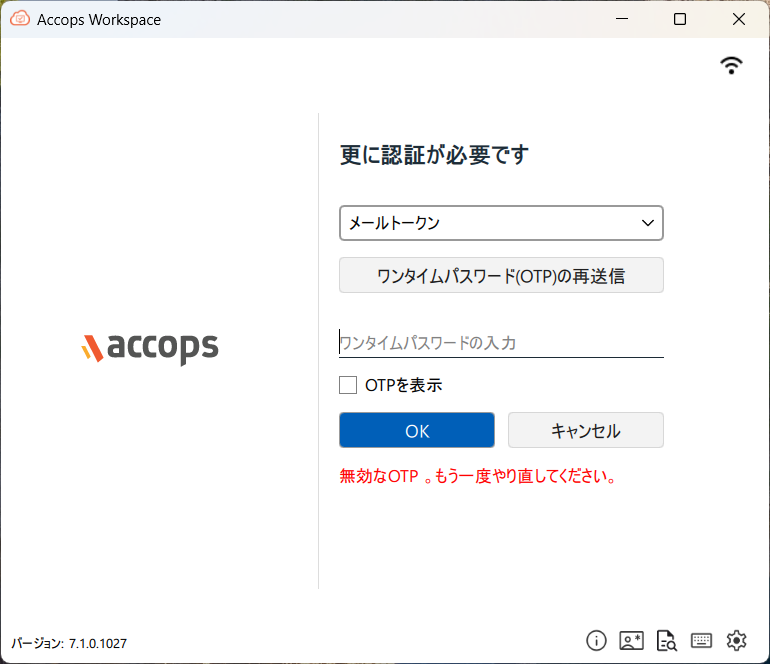Open the info (i) icon
Screen dimensions: 770x664
pyautogui.click(x=596, y=640)
